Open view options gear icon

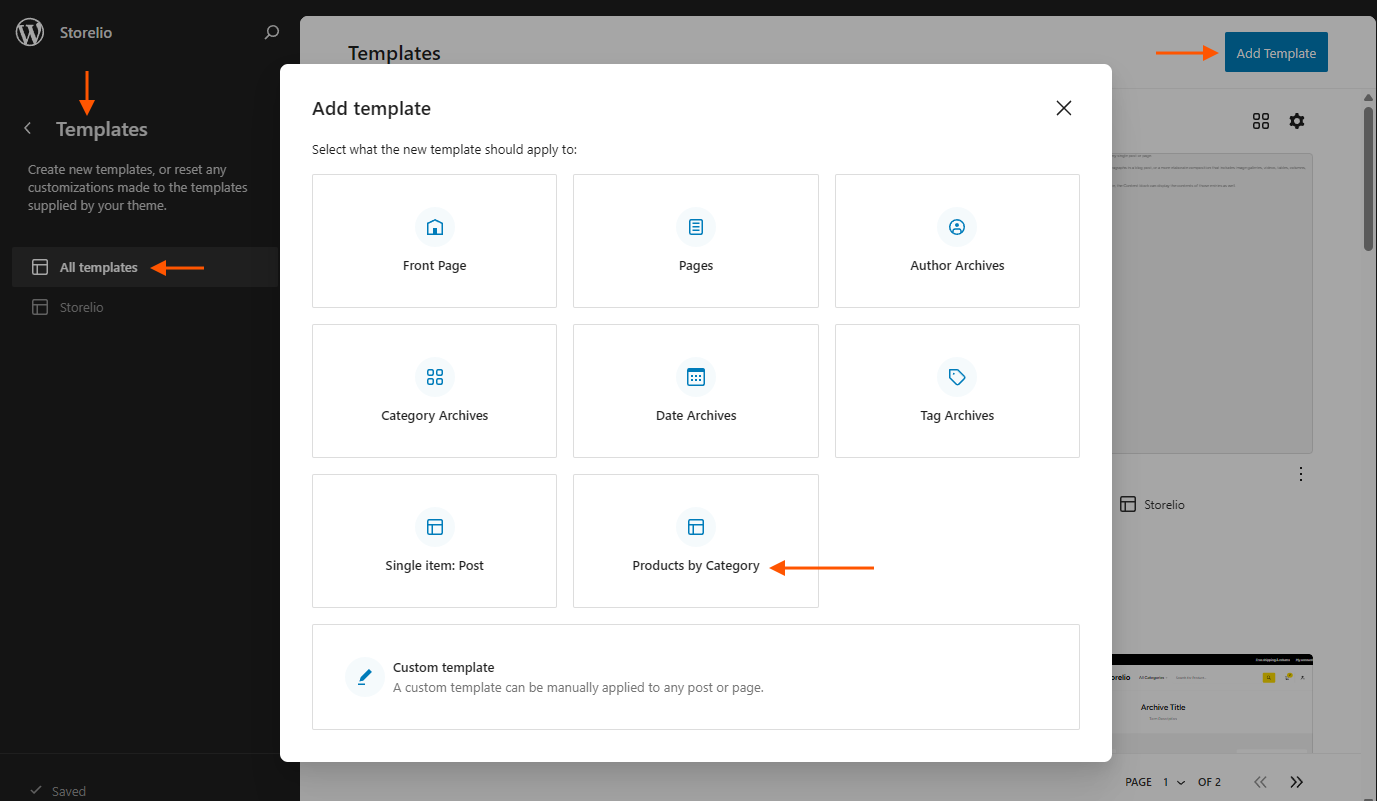pos(1297,121)
